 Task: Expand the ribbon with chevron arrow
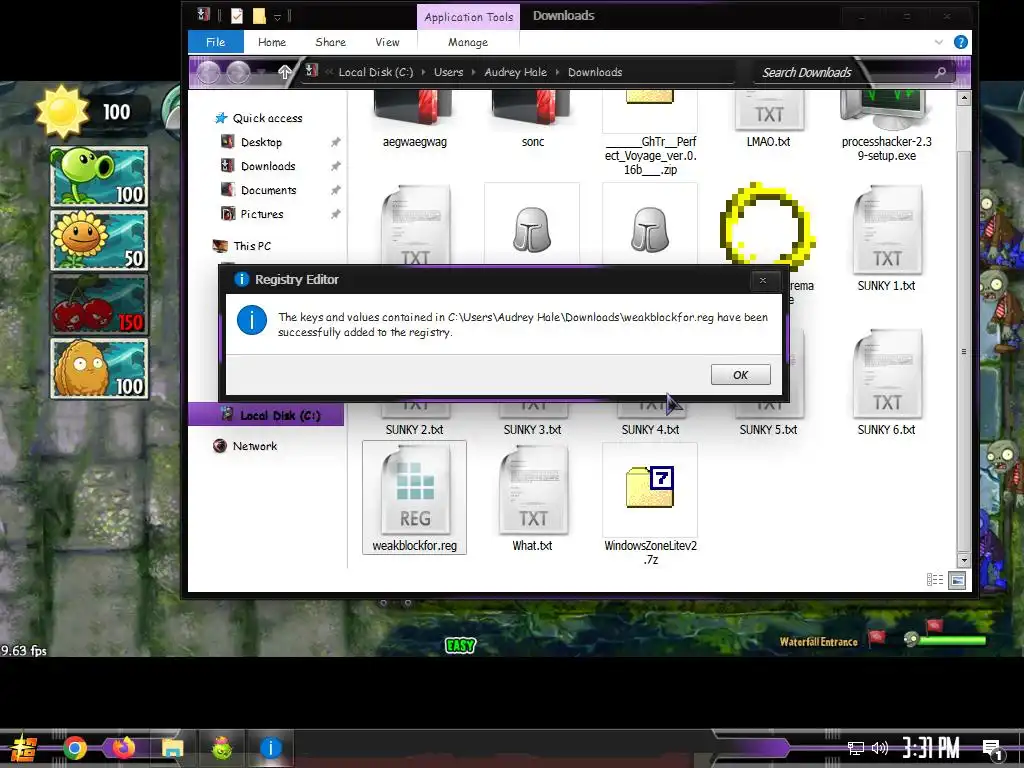[938, 42]
